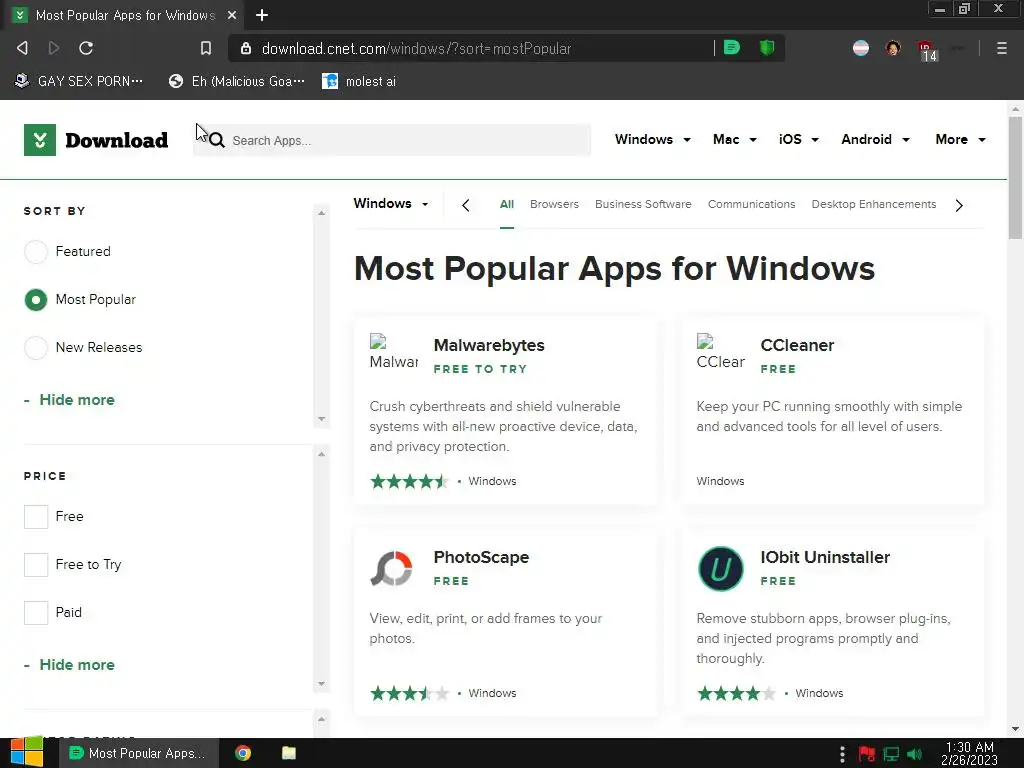Check the Free to Try price filter
This screenshot has height=768, width=1024.
(x=36, y=564)
